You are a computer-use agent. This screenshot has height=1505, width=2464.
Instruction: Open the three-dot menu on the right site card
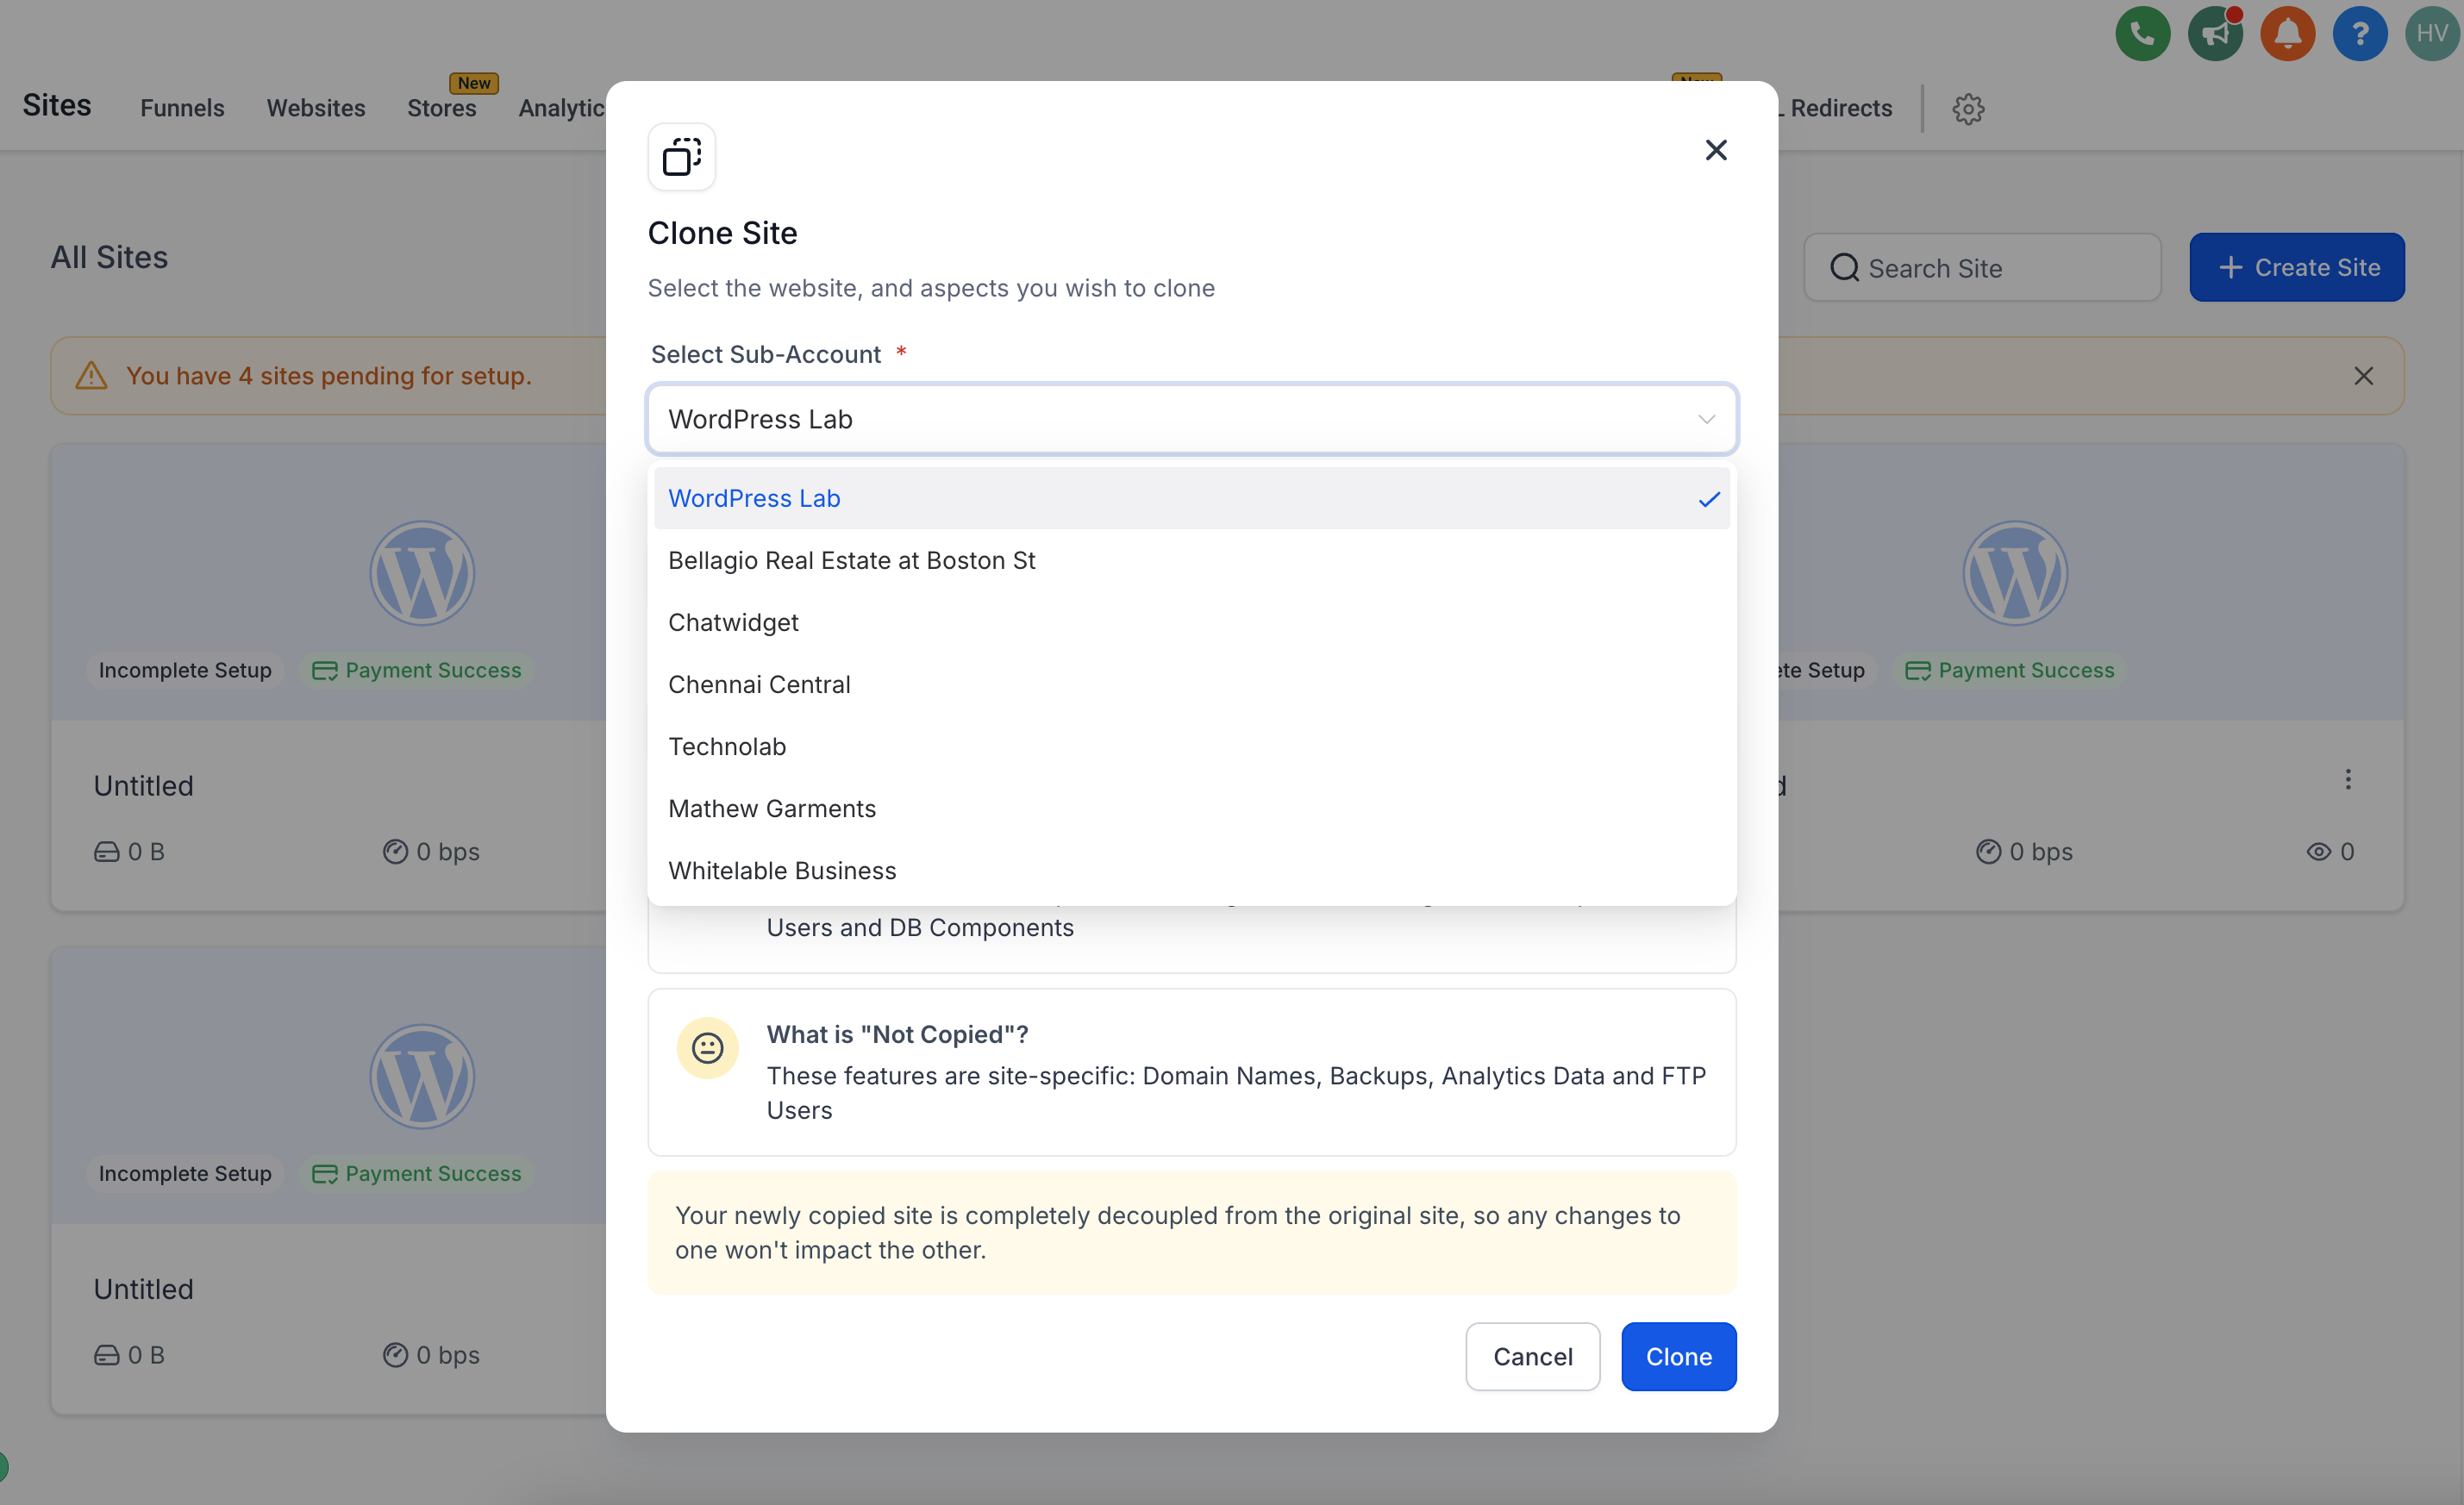coord(2348,779)
